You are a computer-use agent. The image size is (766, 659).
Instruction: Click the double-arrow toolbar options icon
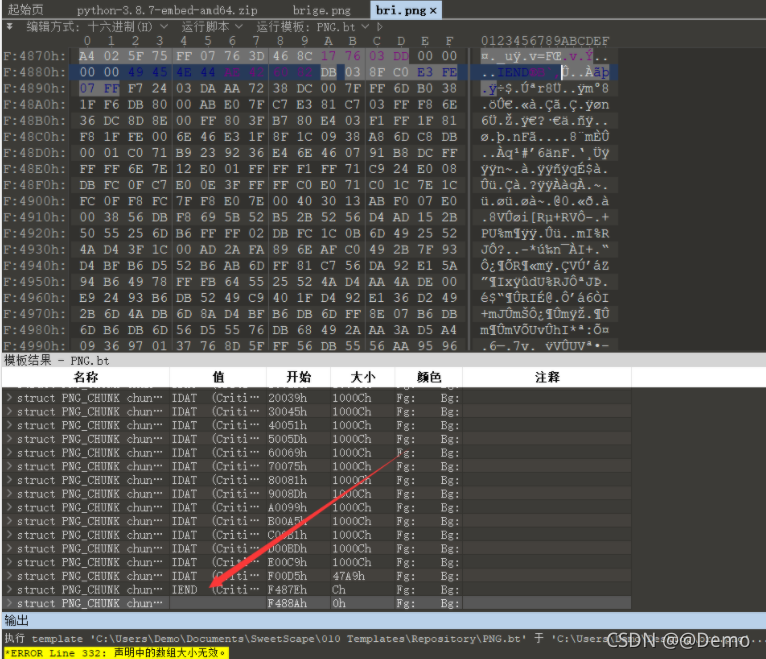[9, 27]
